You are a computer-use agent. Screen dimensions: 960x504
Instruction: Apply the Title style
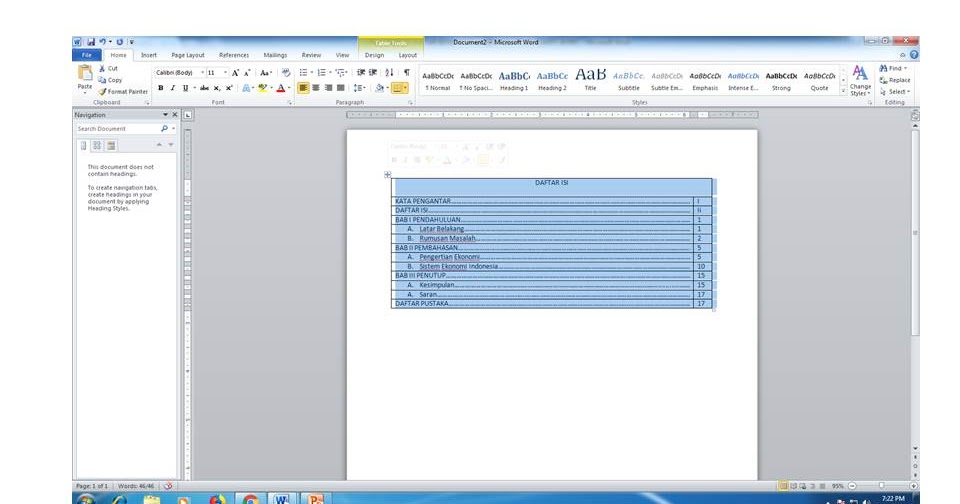click(x=590, y=80)
